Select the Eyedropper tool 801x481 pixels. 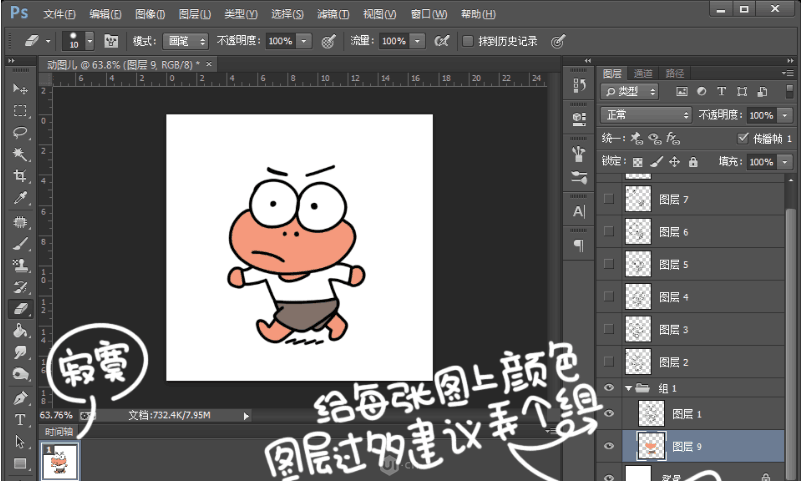20,198
